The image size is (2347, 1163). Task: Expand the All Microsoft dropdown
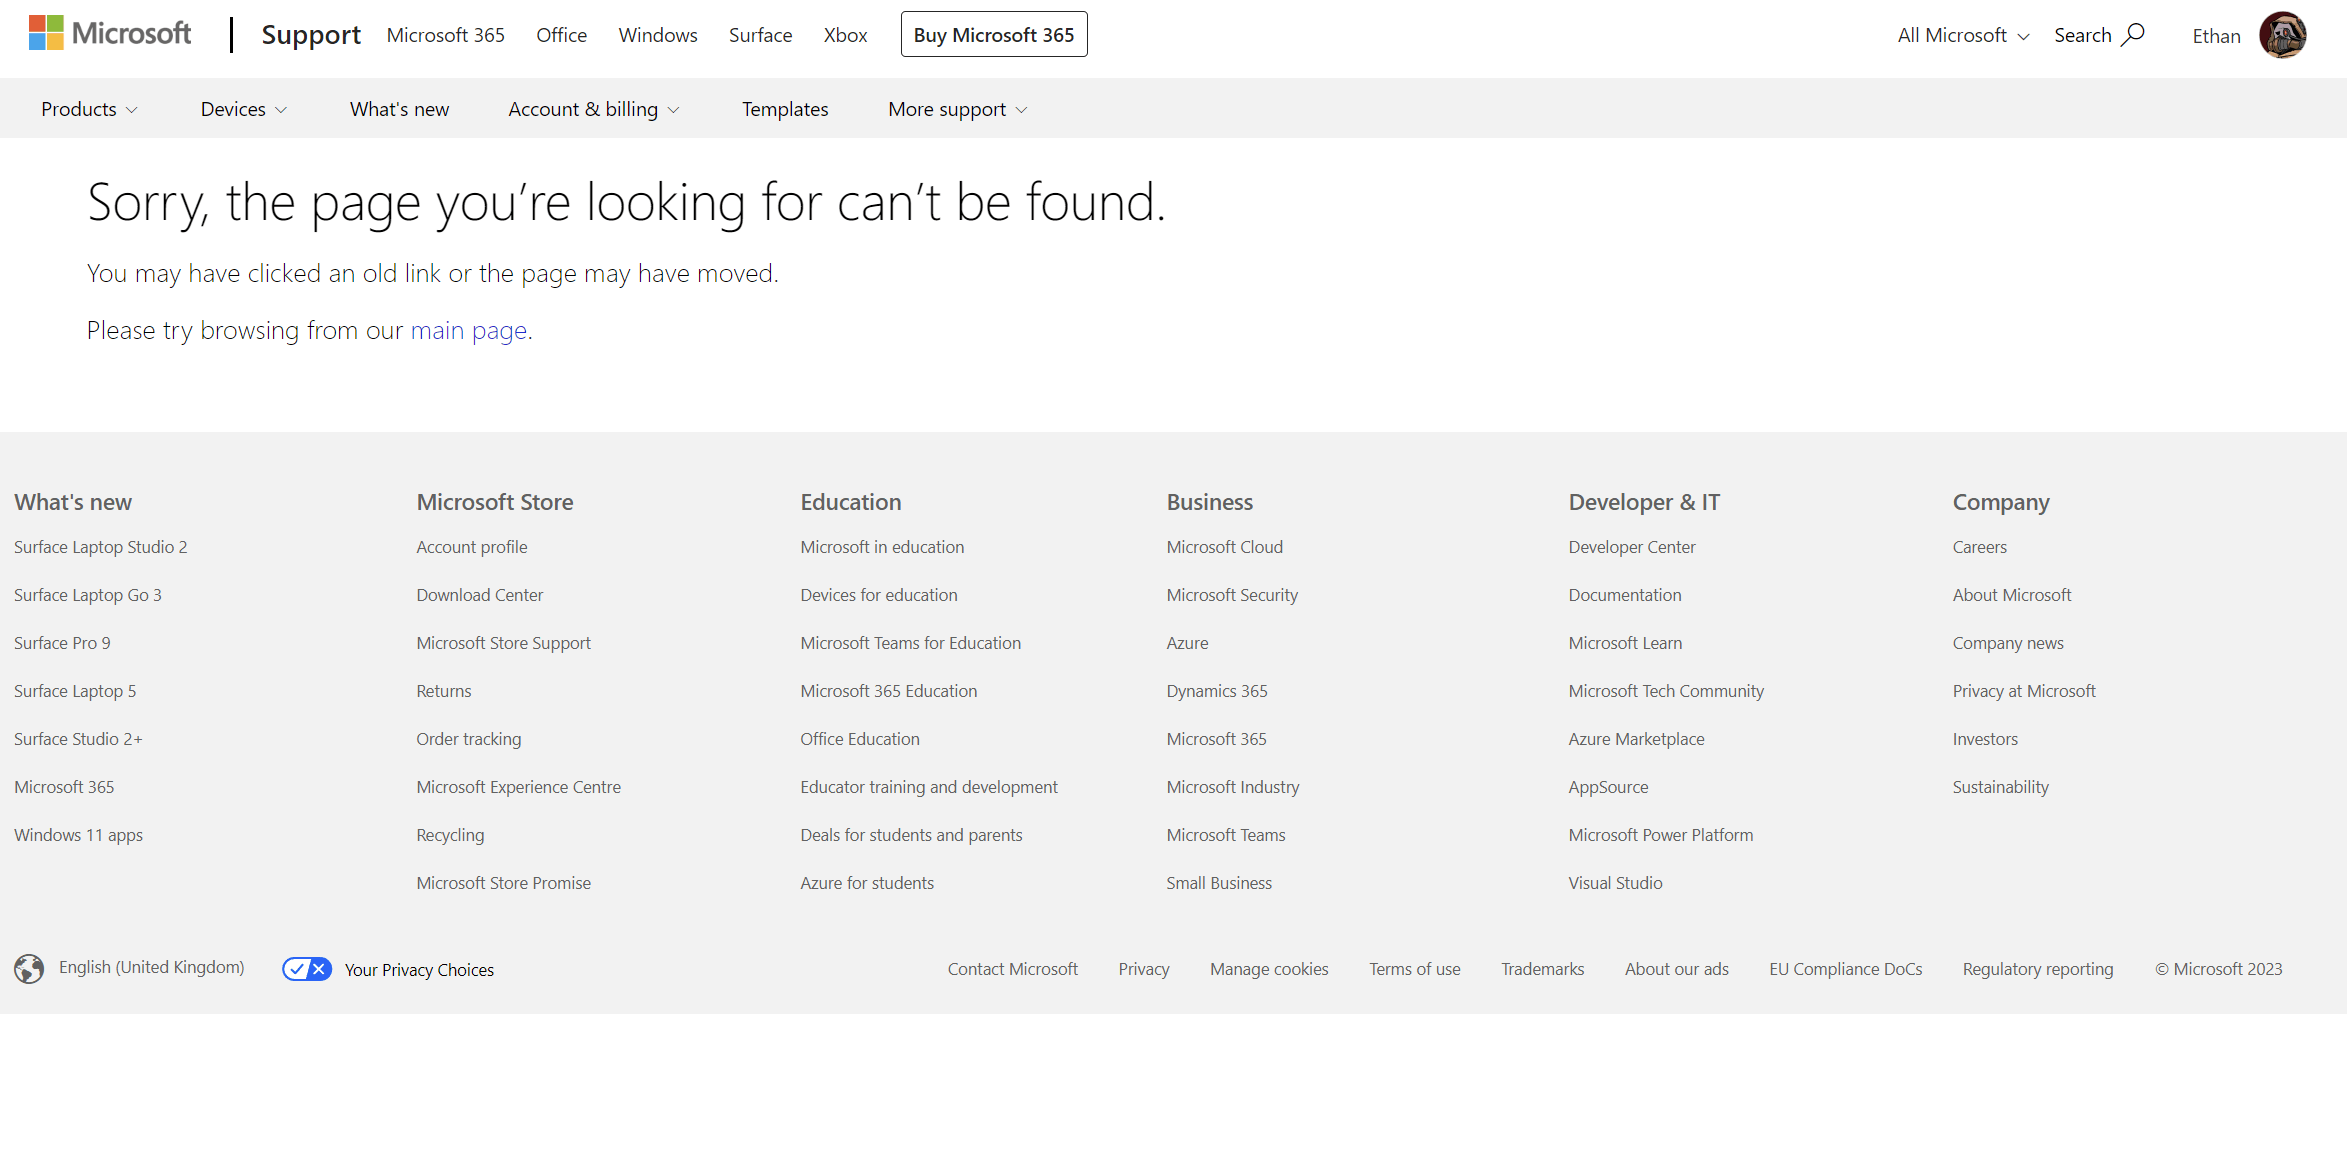[x=1963, y=35]
